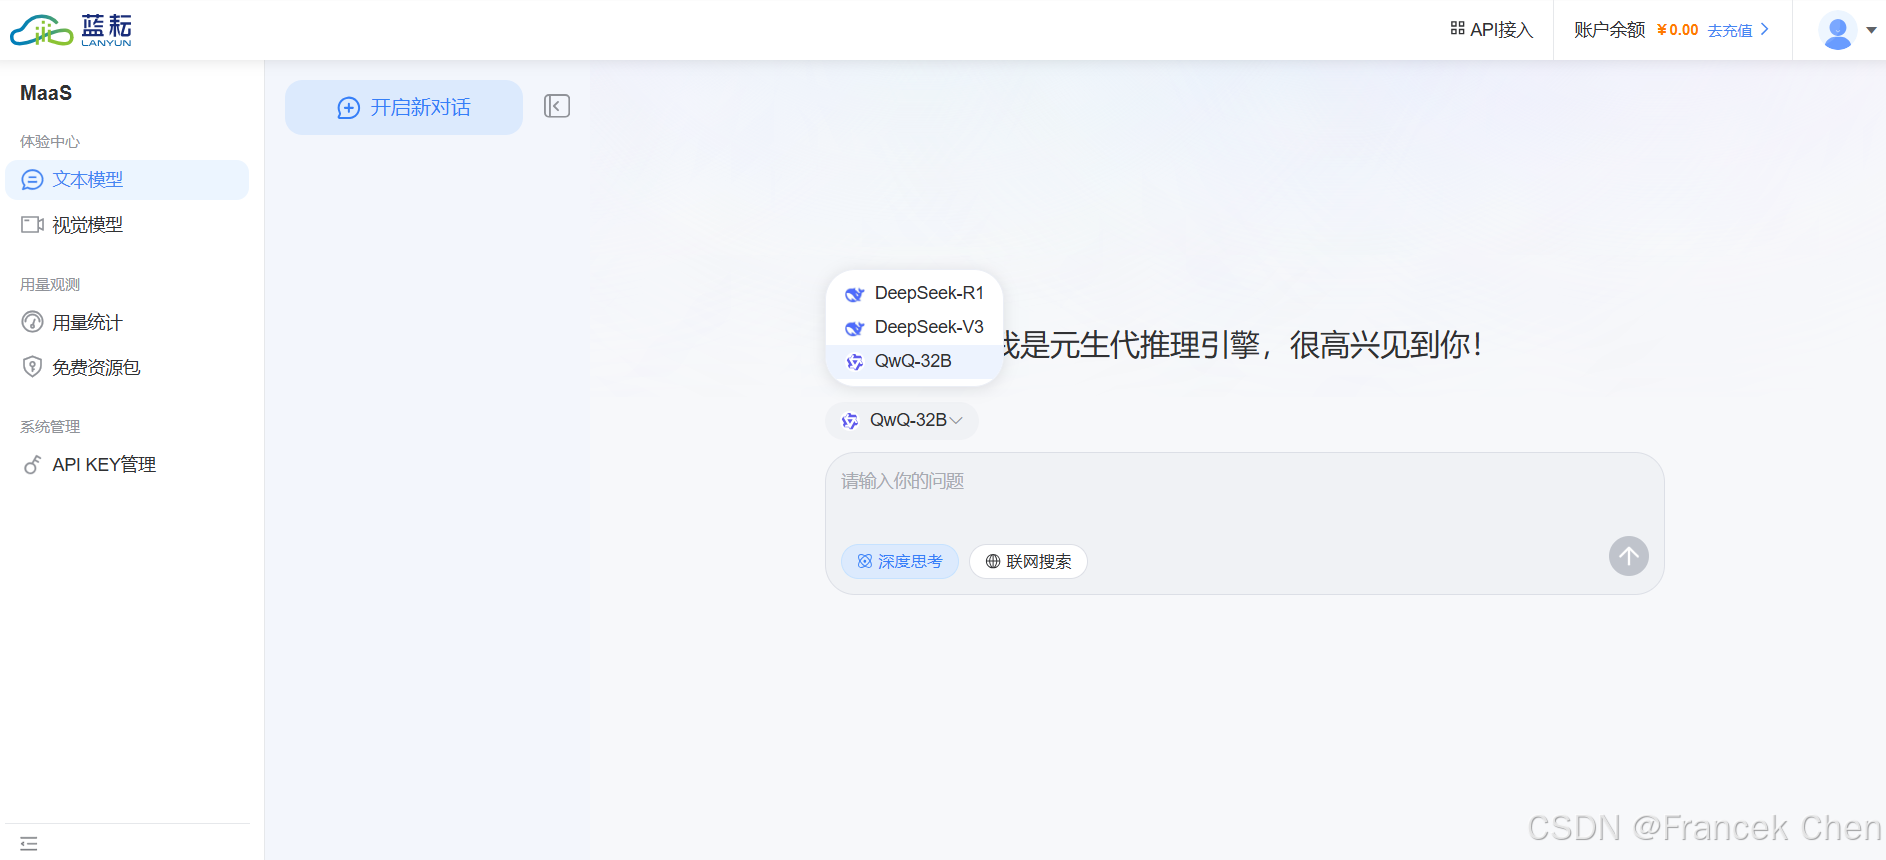Choose DeepSeek-V3 from model list
The width and height of the screenshot is (1886, 860).
tap(914, 327)
